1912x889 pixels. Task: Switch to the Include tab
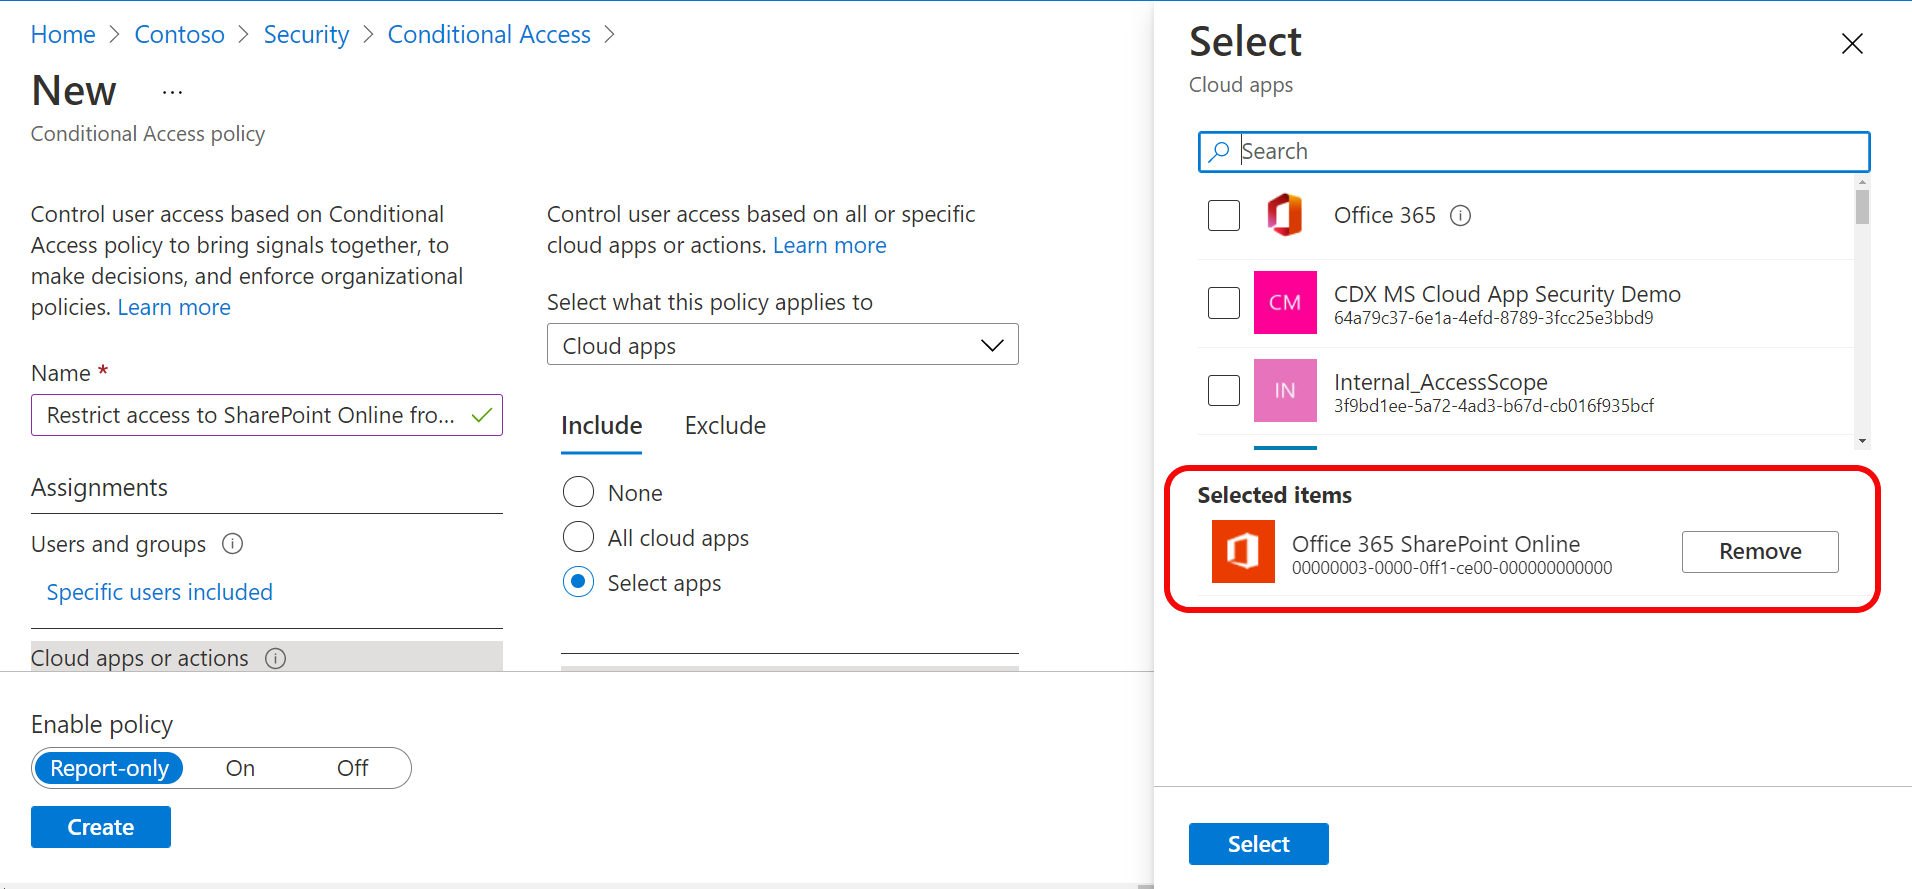point(601,426)
